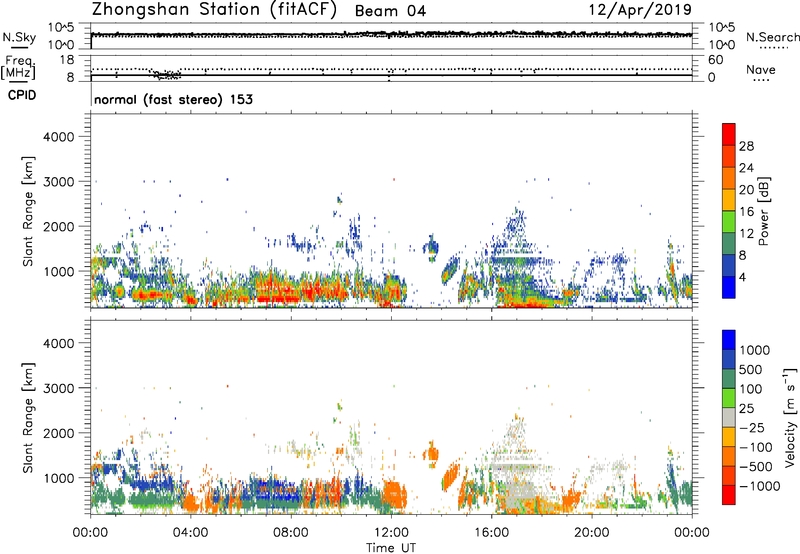Select the 'Freq. [MHz]' axis label
Image resolution: width=800 pixels, height=554 pixels.
click(18, 67)
